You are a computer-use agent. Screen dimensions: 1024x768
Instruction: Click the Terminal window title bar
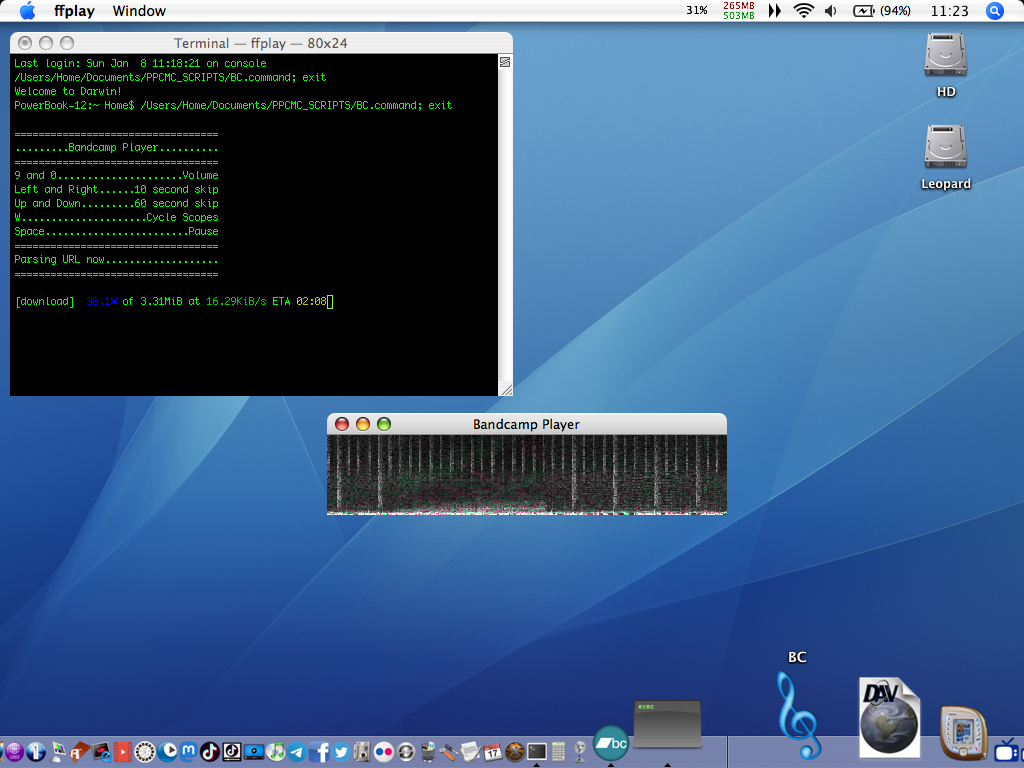tap(261, 43)
